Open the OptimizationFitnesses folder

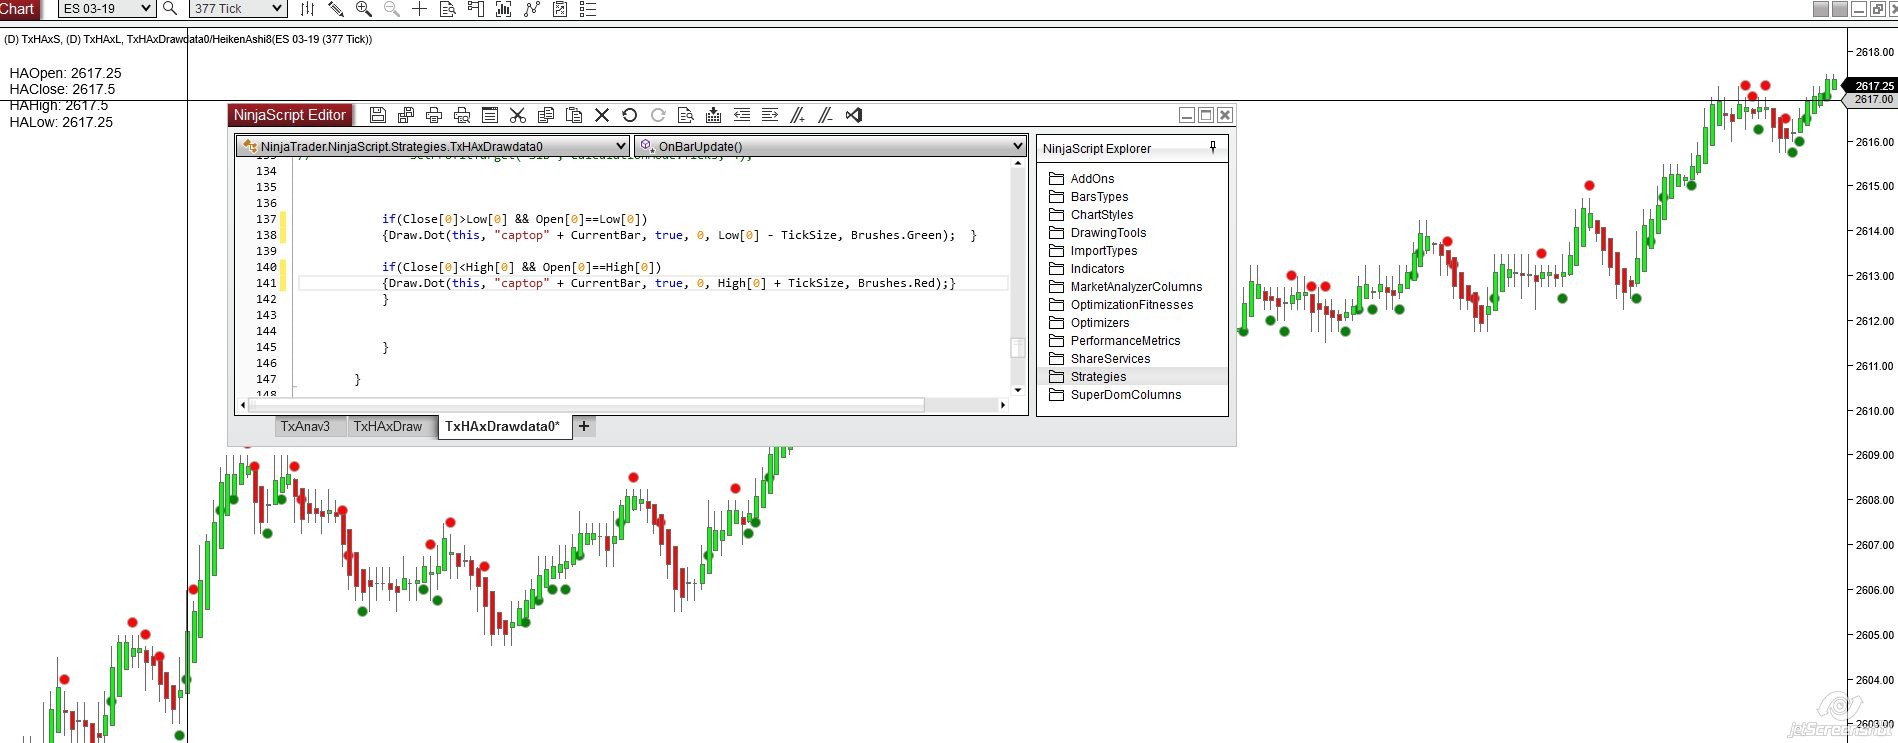[1121, 305]
